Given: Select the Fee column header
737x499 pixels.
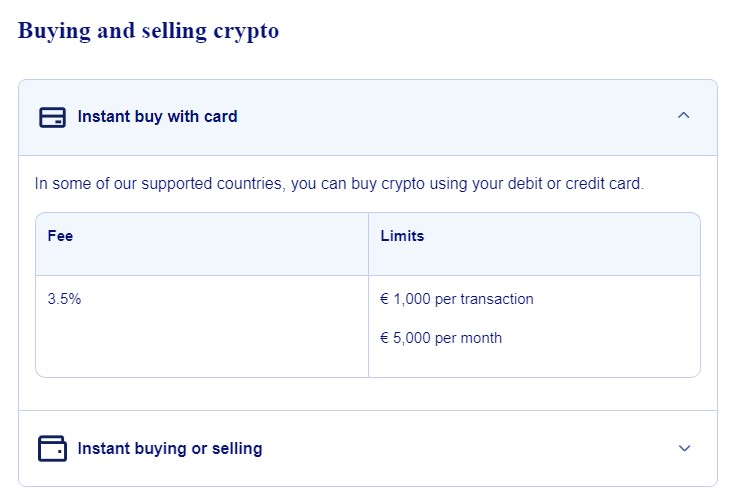Looking at the screenshot, I should [x=61, y=236].
